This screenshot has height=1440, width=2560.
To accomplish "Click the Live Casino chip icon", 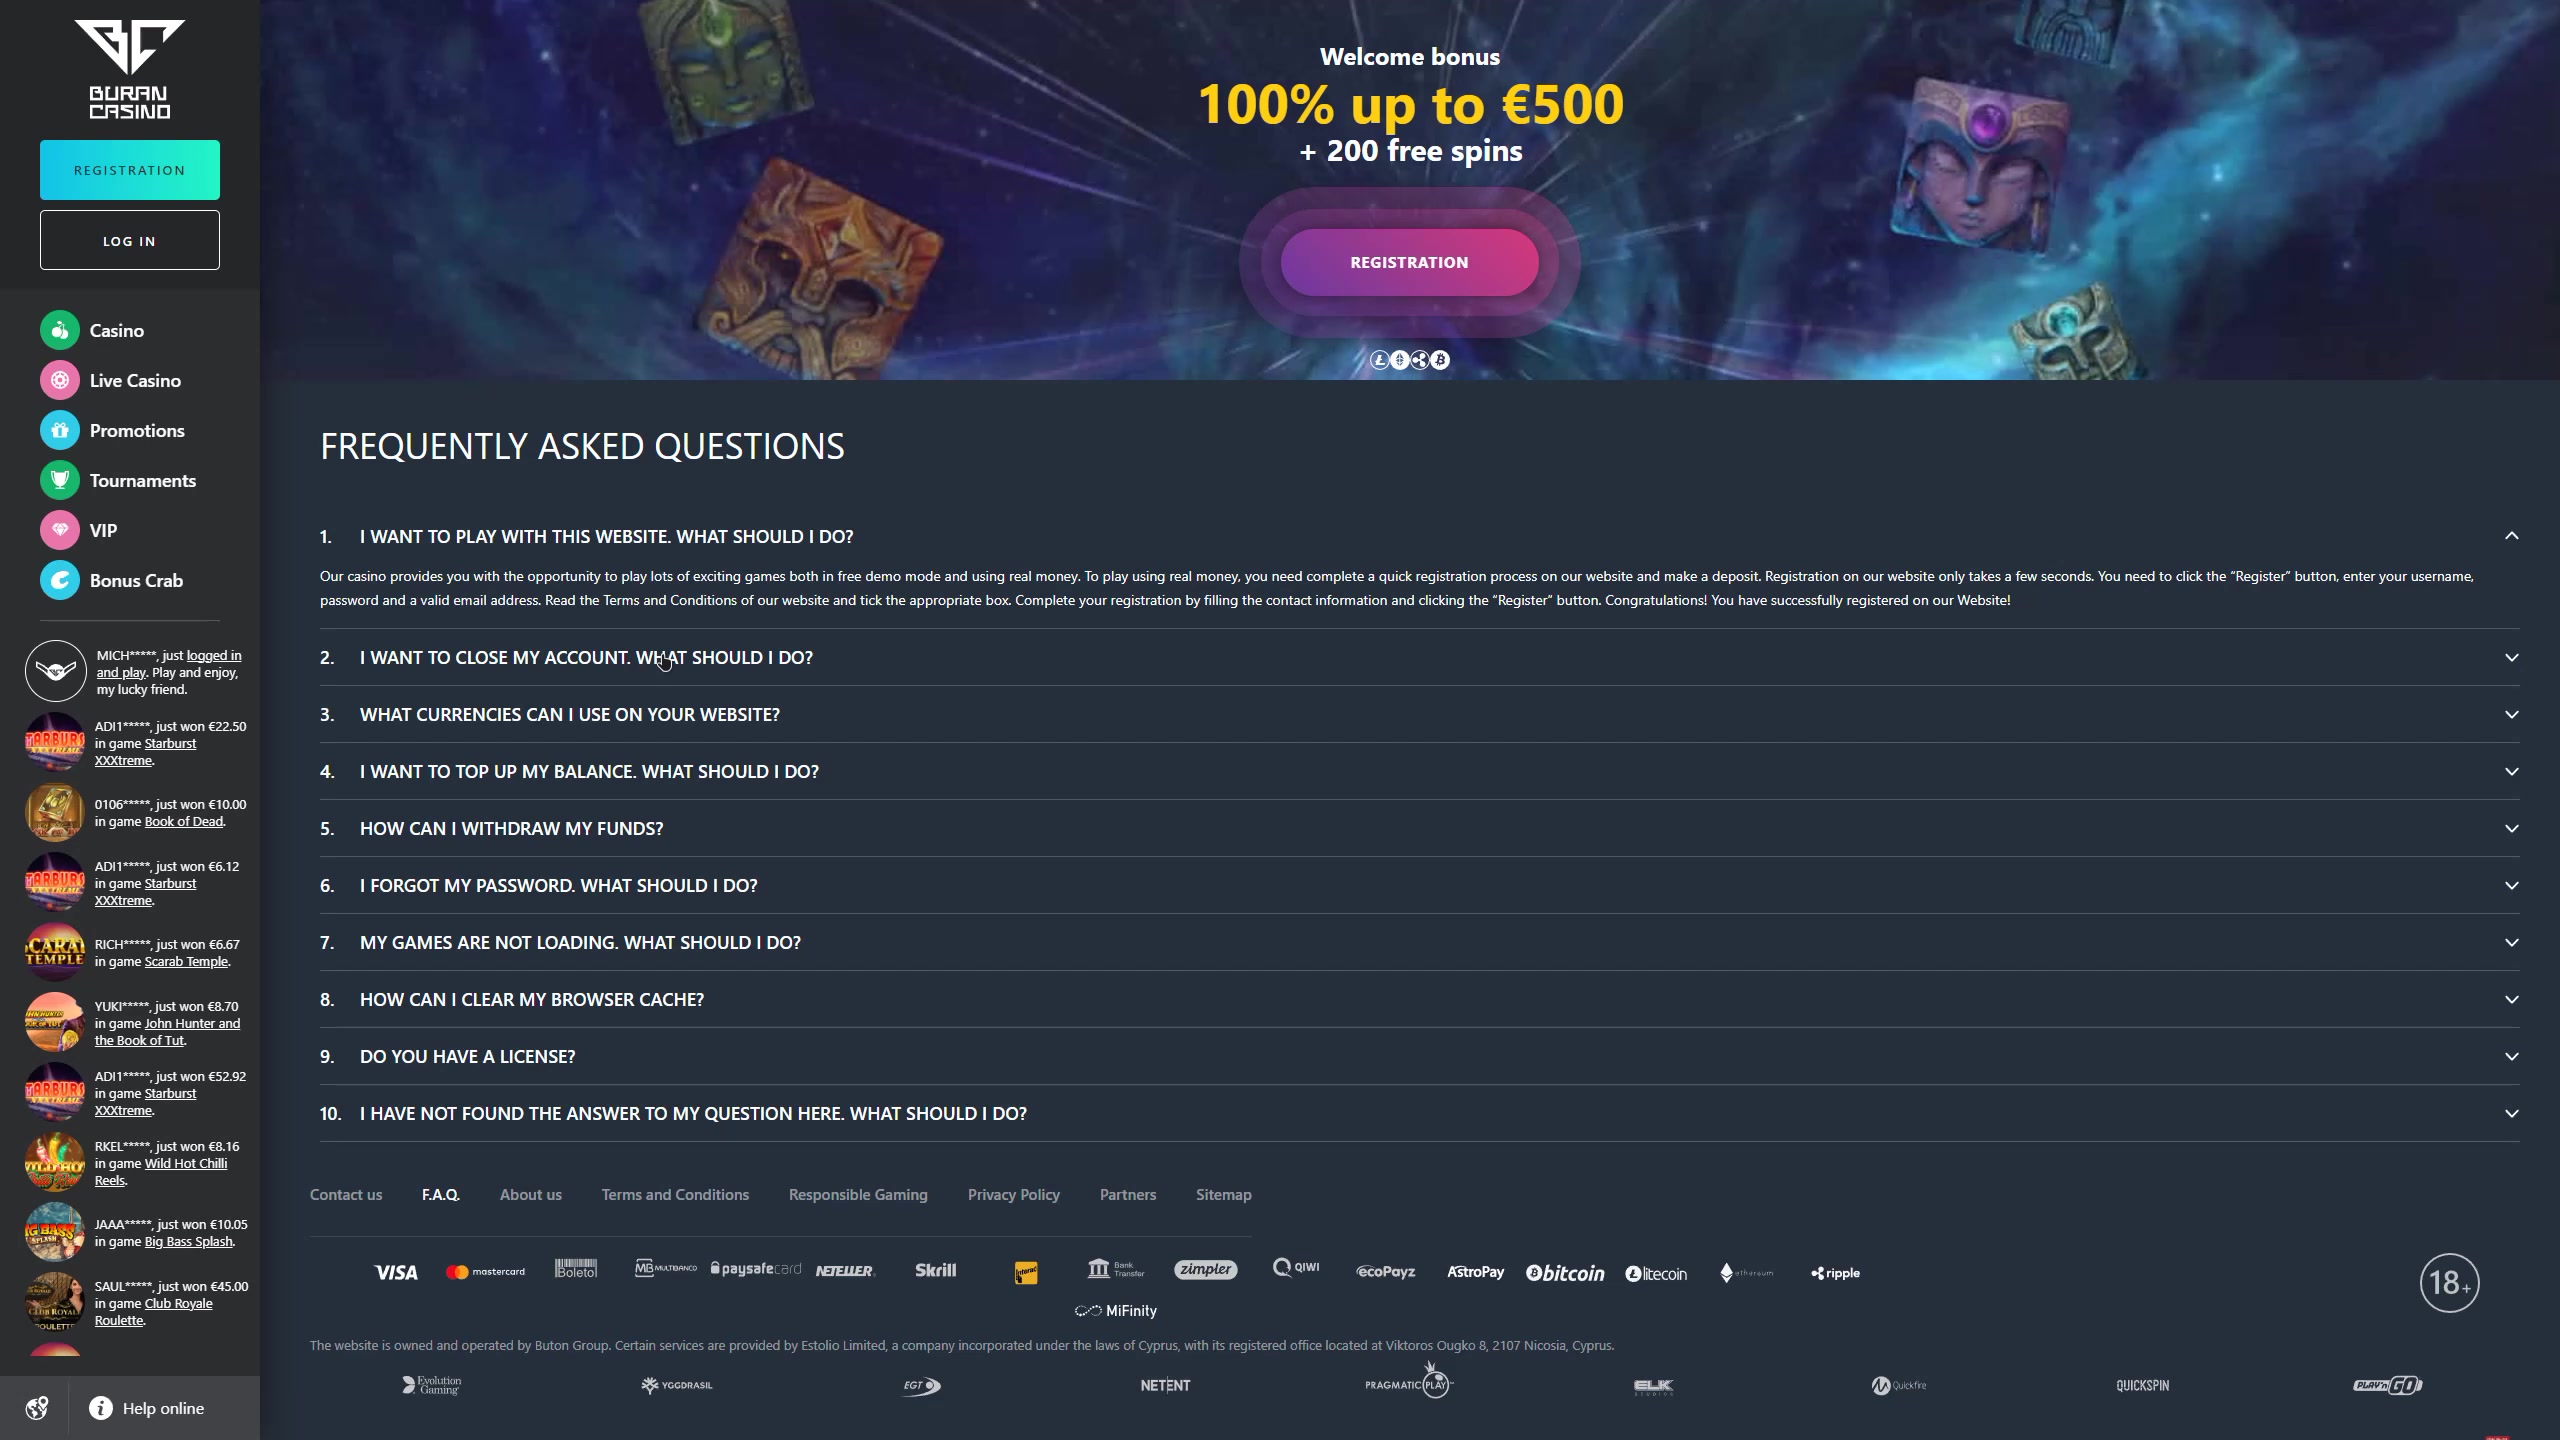I will 60,380.
